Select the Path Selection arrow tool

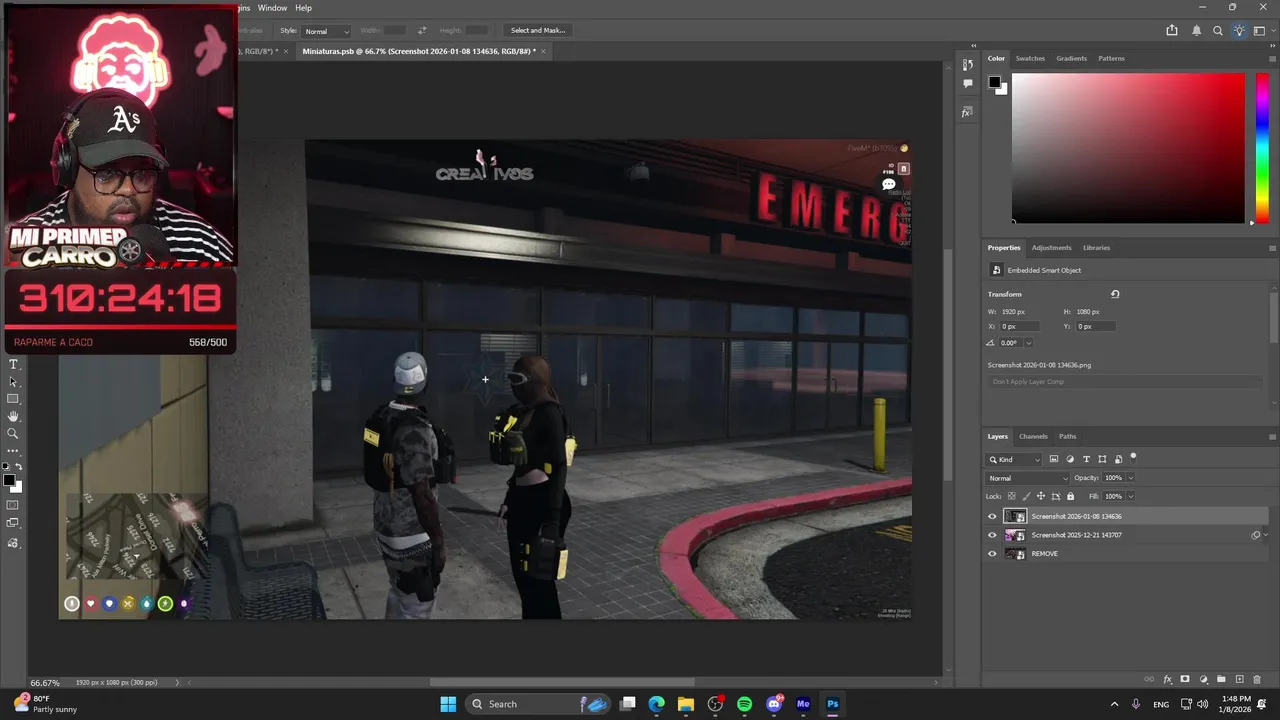pos(13,382)
